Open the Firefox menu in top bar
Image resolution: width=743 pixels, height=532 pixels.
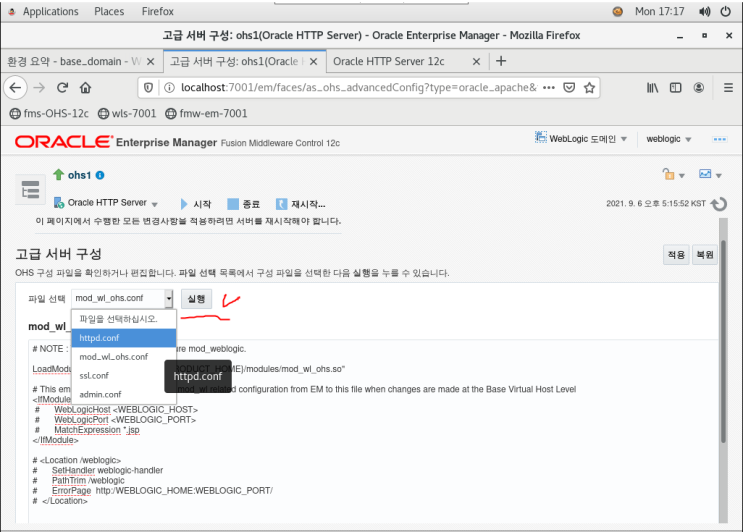tap(158, 11)
